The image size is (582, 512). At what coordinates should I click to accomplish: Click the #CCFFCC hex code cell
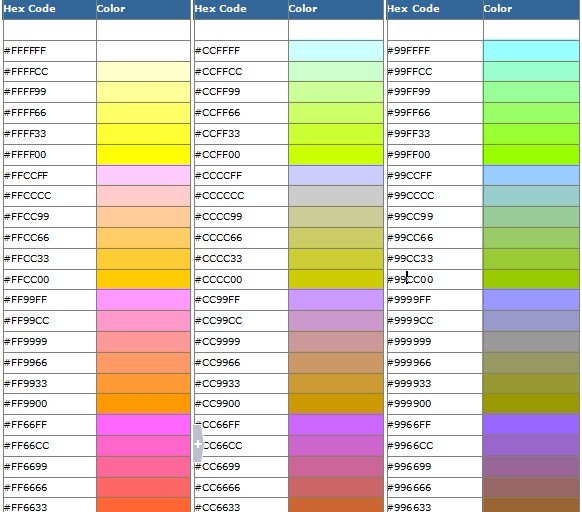tap(241, 72)
